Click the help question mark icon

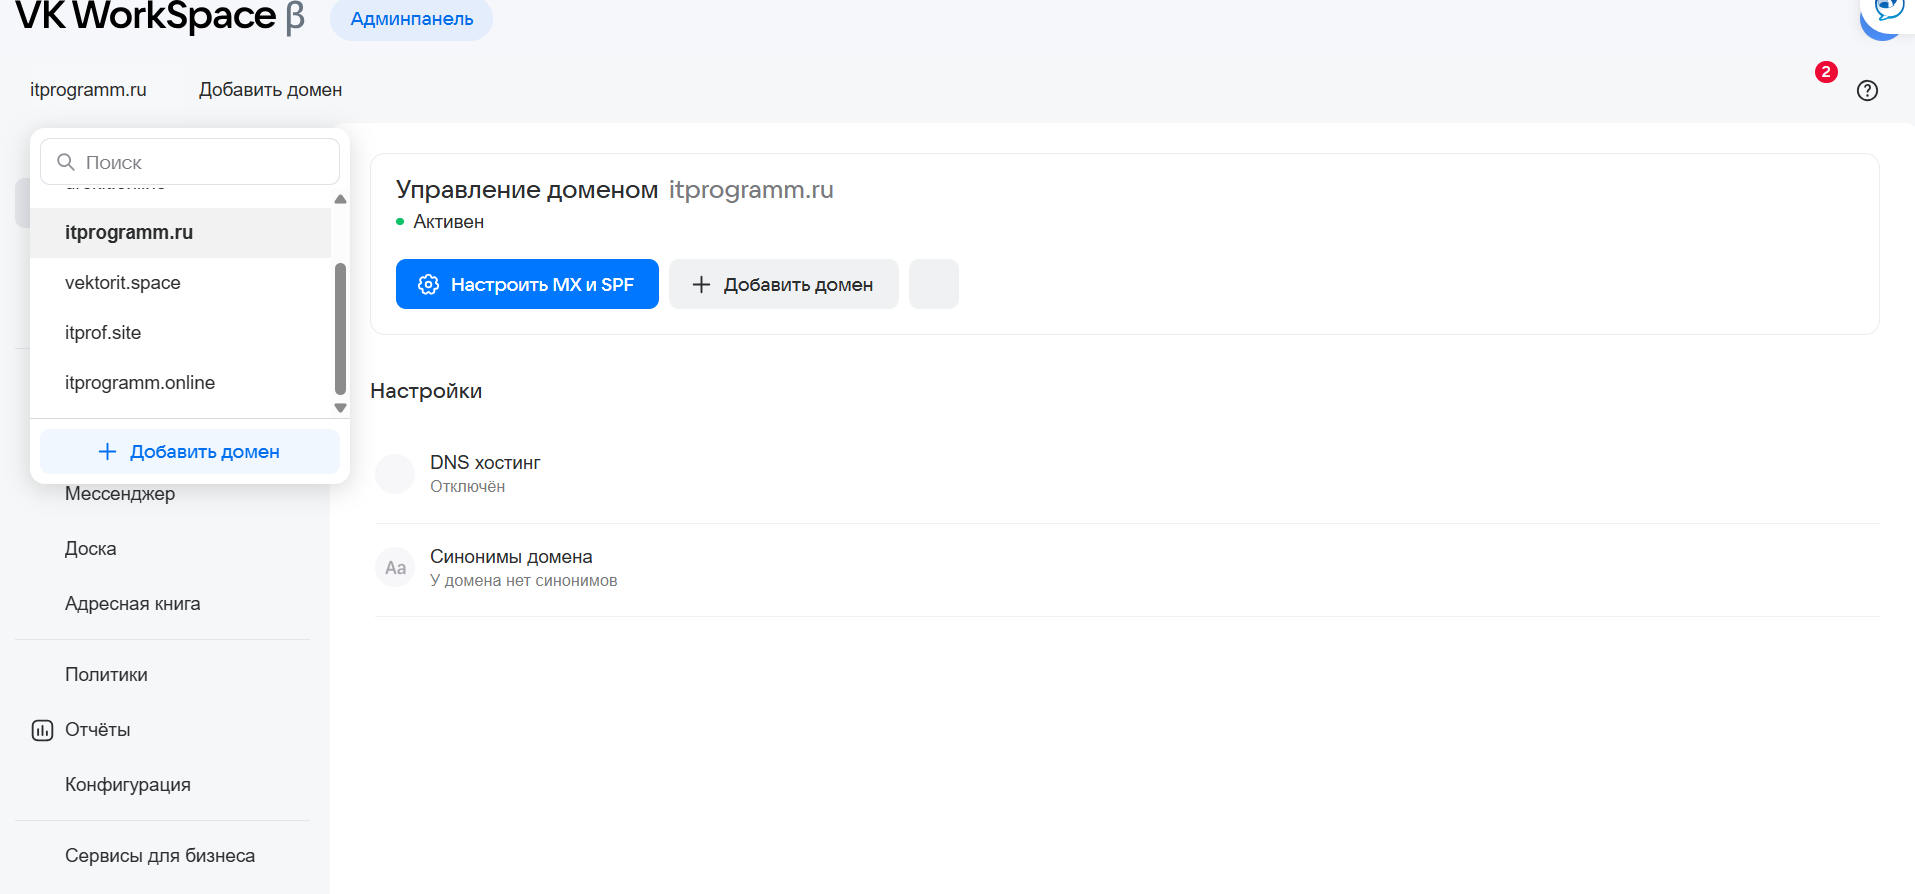[1867, 90]
